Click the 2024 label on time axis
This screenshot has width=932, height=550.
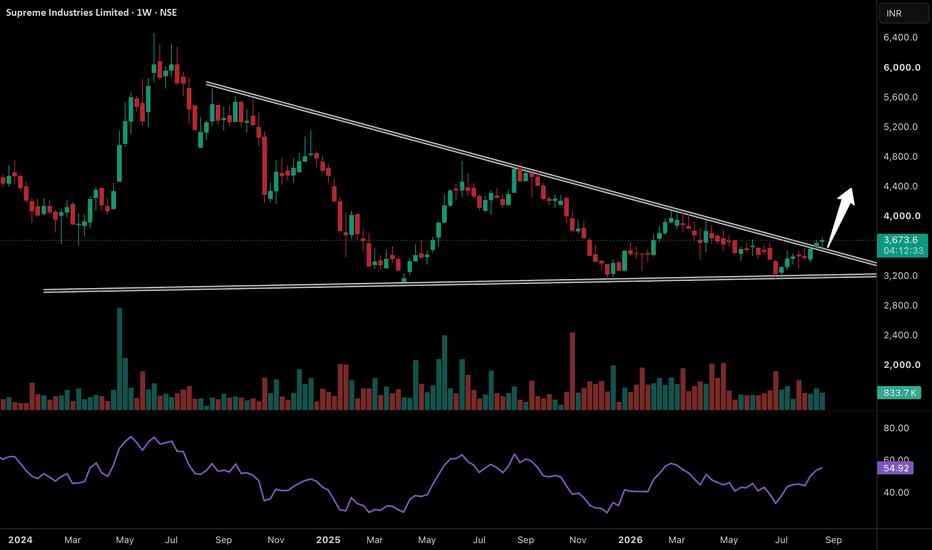tap(20, 540)
